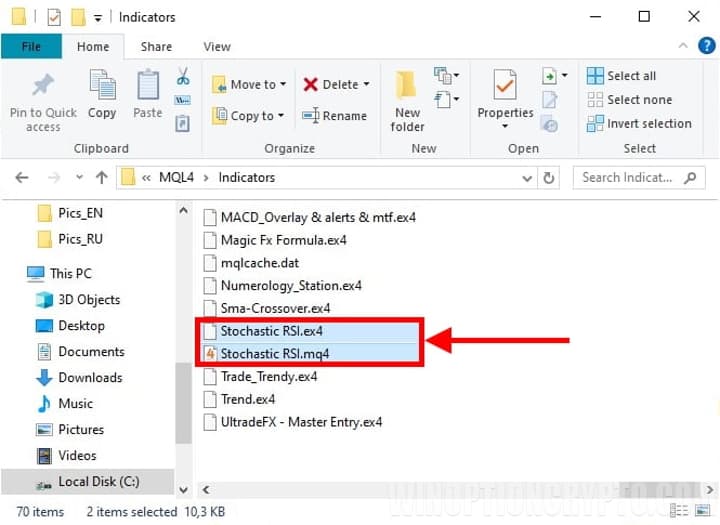Open the Delete dropdown arrow
The width and height of the screenshot is (720, 525).
coord(366,85)
